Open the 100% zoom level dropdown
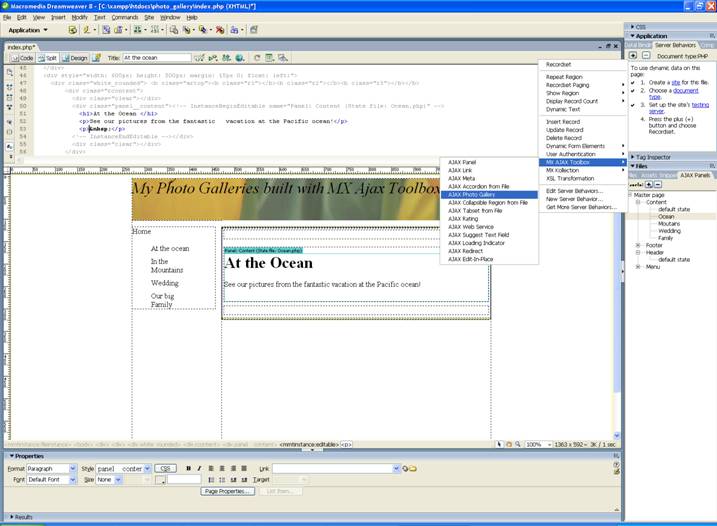717x526 pixels. click(x=549, y=444)
